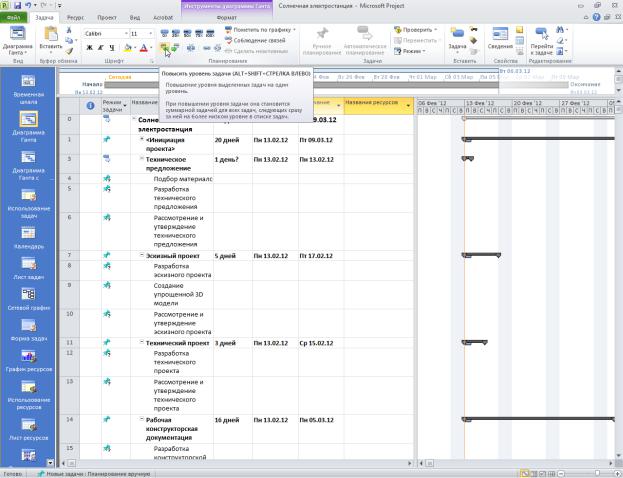Open the Режим dropdown in Задачи group
Screen dimensions: 623x478
tap(410, 51)
